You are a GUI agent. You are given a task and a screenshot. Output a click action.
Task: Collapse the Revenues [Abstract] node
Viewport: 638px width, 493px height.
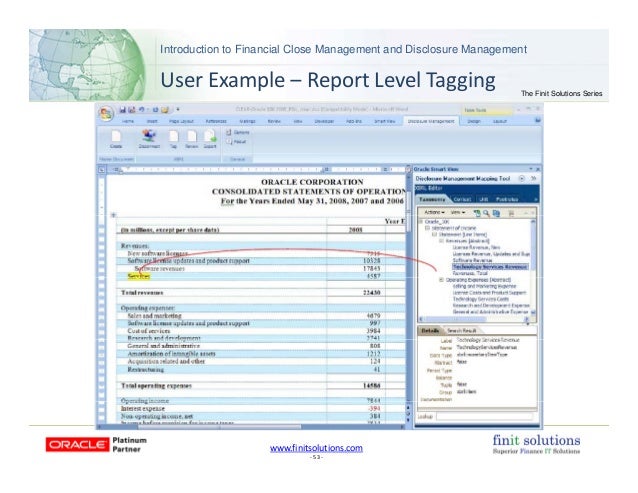click(x=441, y=241)
